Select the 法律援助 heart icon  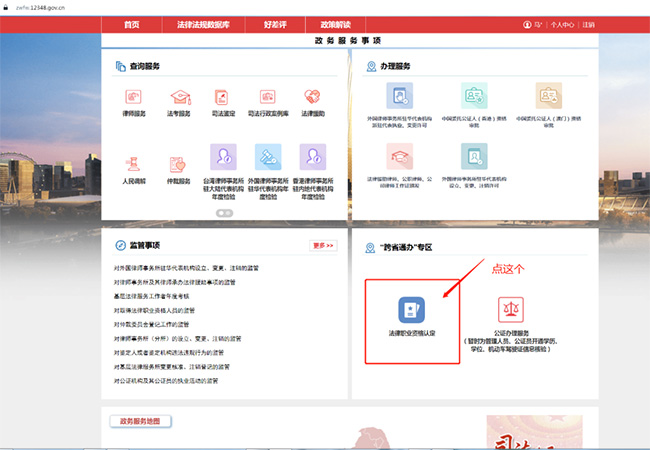(x=313, y=97)
